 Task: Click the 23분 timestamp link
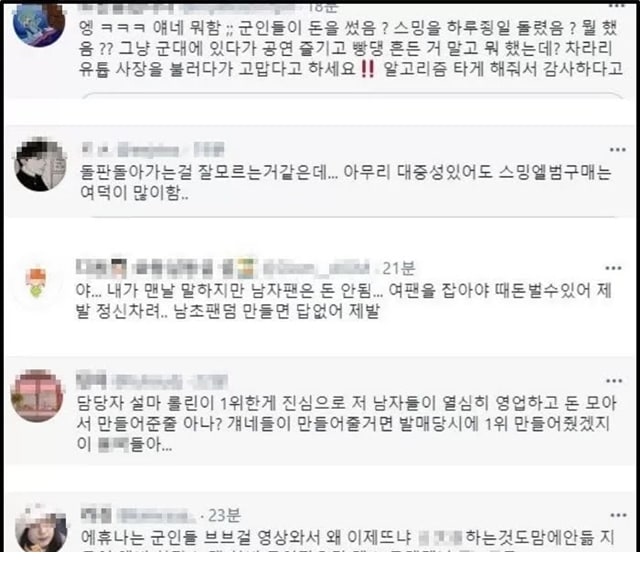(x=224, y=515)
